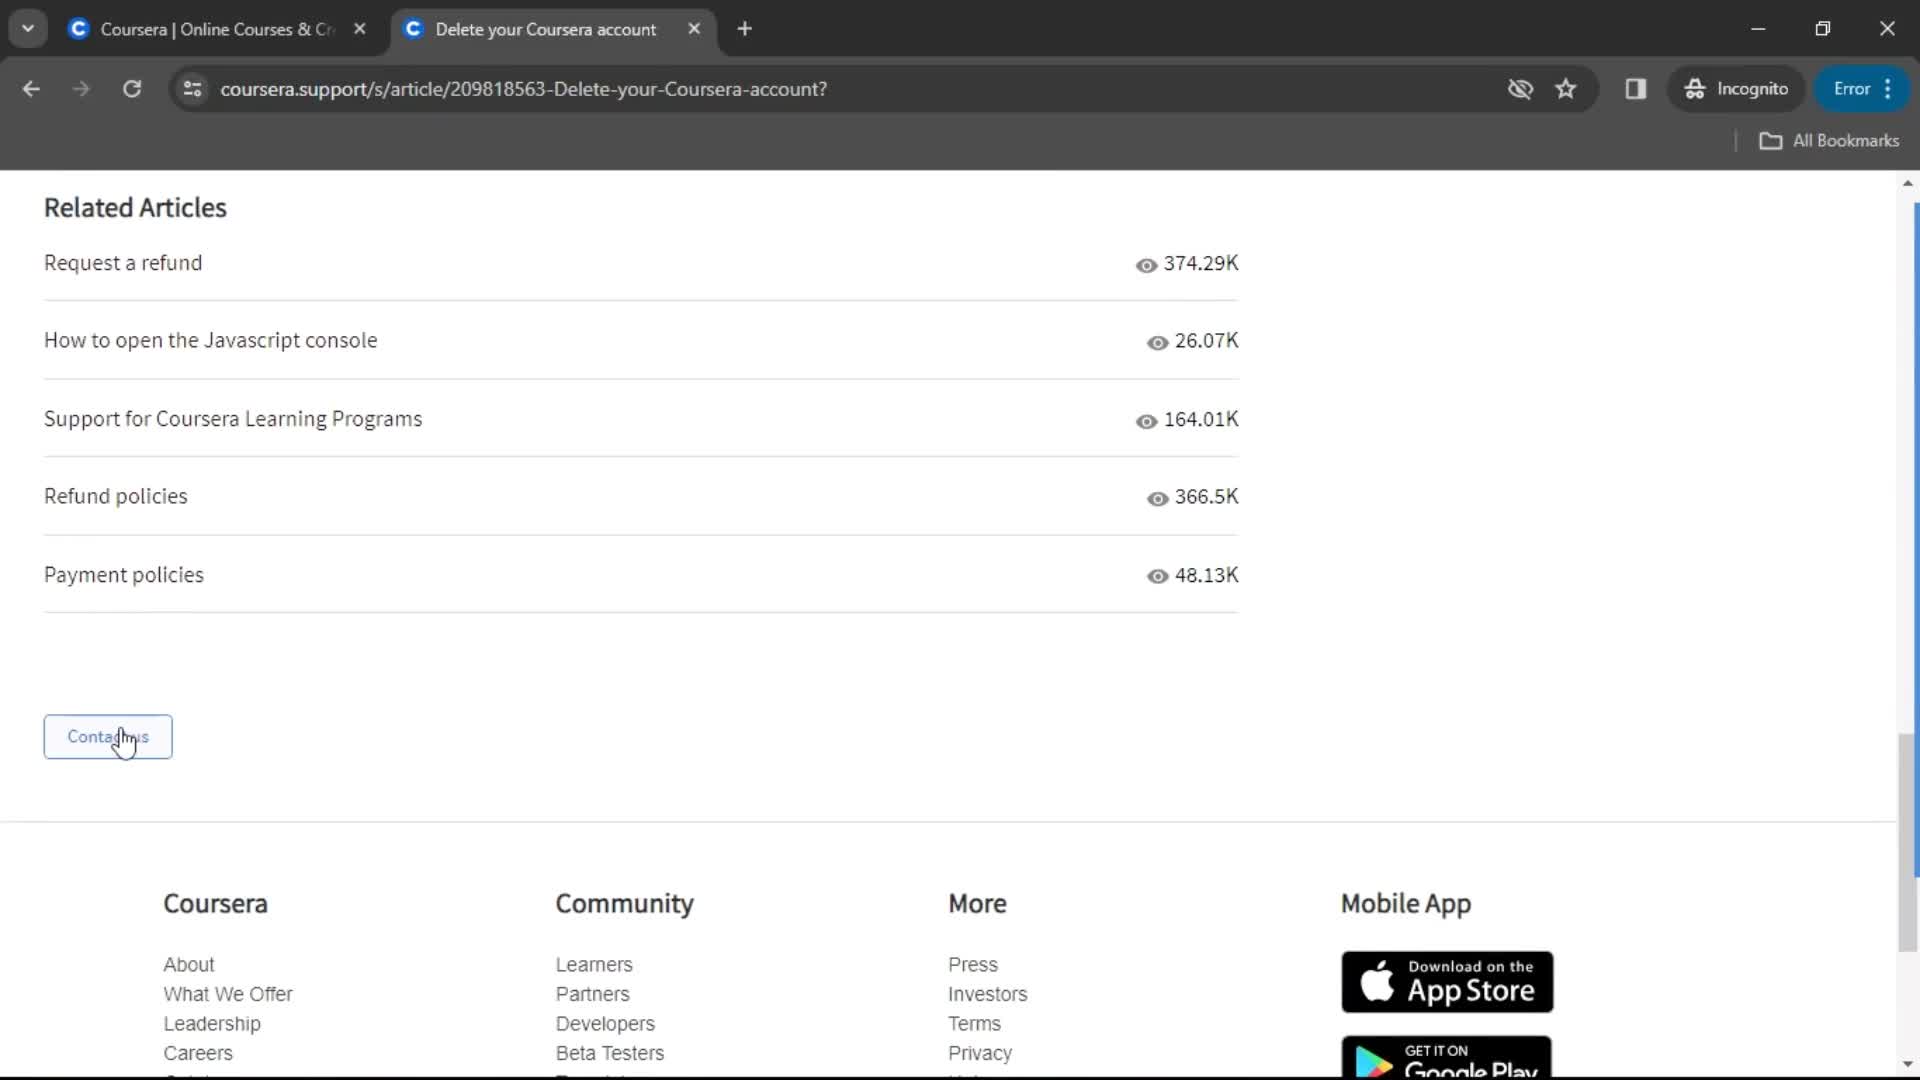
Task: Bookmark this page with the star icon
Action: pyautogui.click(x=1566, y=89)
